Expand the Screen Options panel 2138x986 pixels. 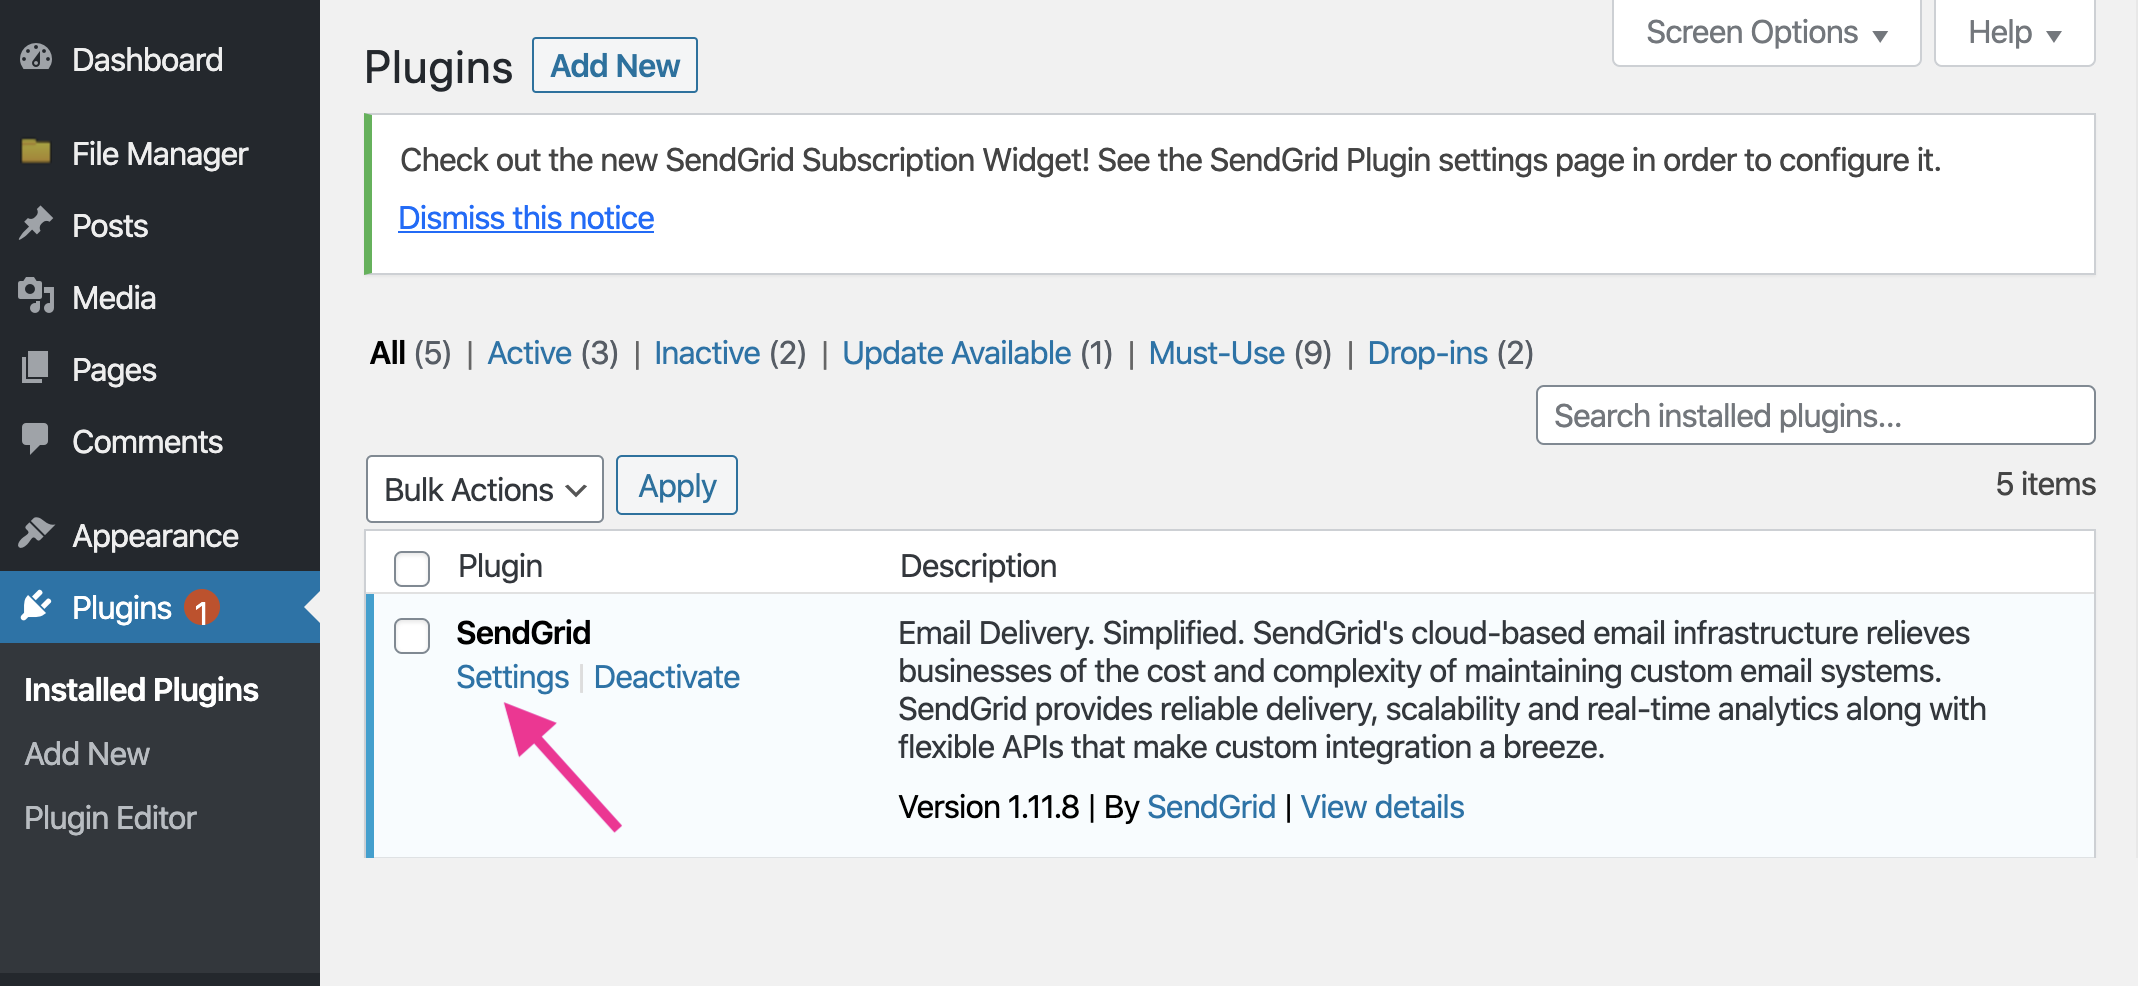[x=1766, y=33]
